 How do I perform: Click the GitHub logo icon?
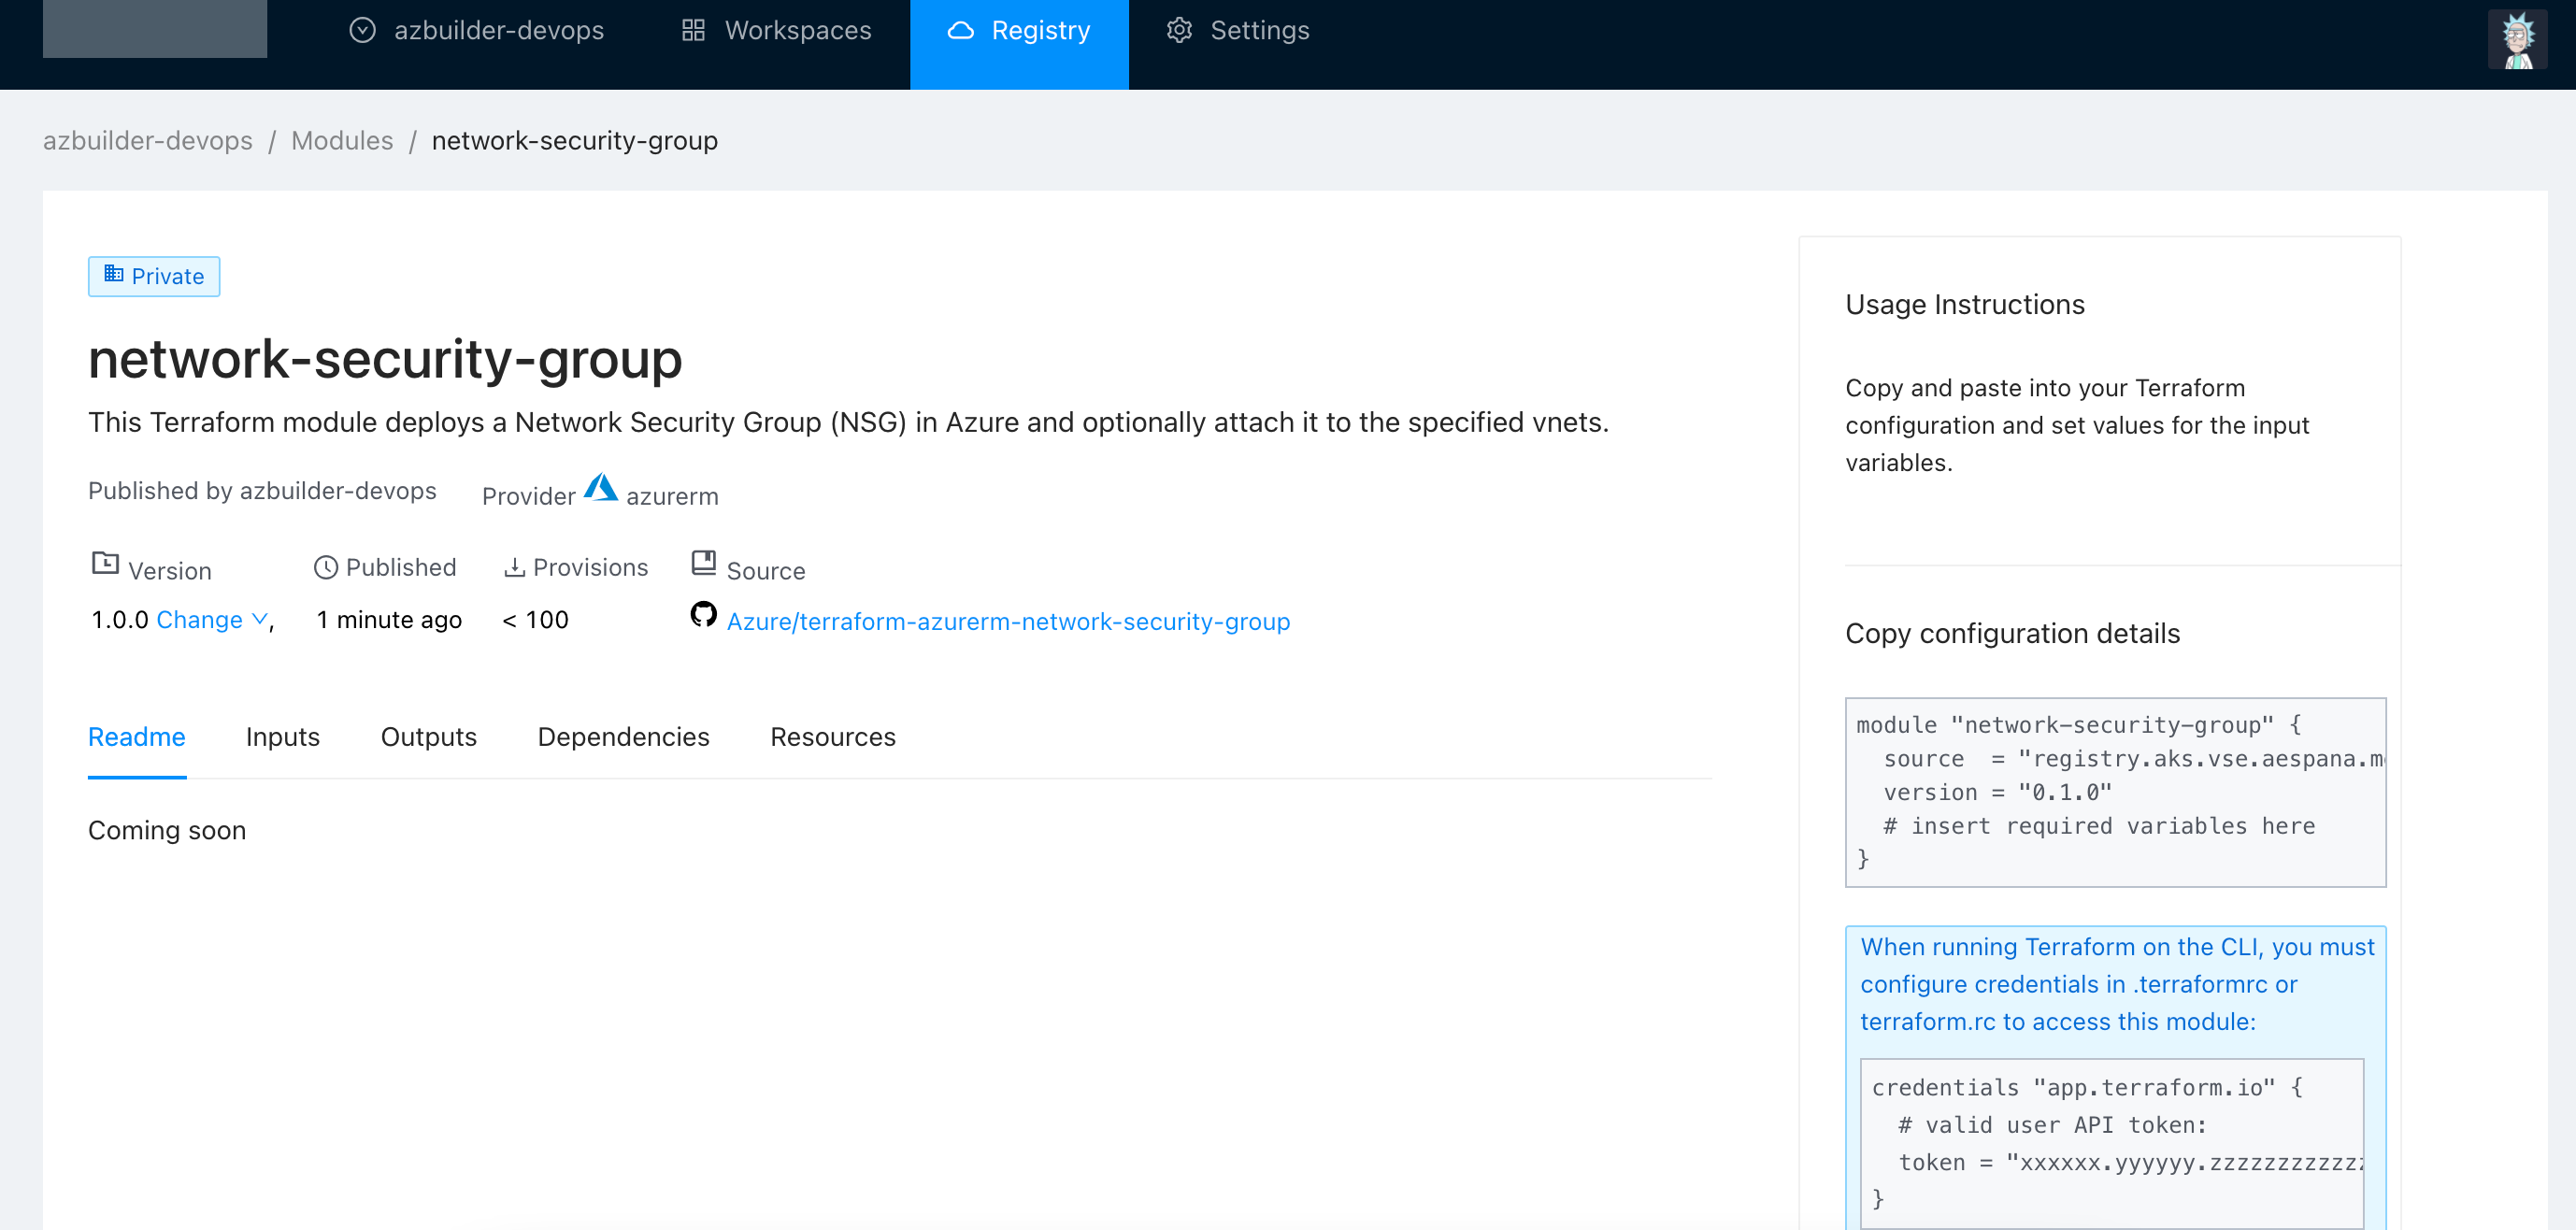click(x=704, y=614)
